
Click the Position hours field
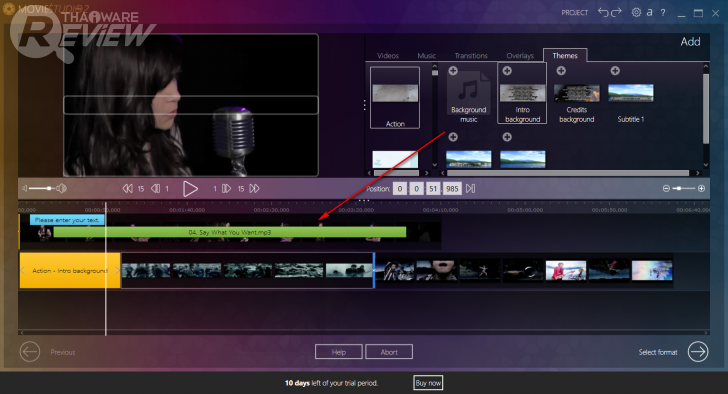(x=400, y=188)
